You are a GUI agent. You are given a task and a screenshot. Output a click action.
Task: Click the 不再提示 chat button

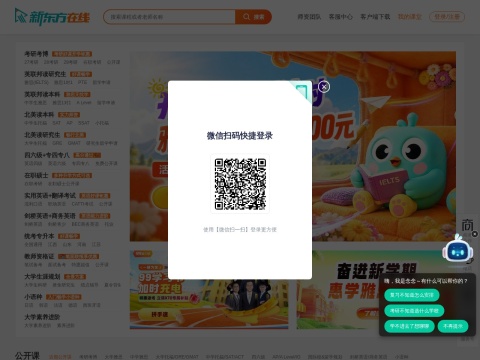click(x=453, y=326)
